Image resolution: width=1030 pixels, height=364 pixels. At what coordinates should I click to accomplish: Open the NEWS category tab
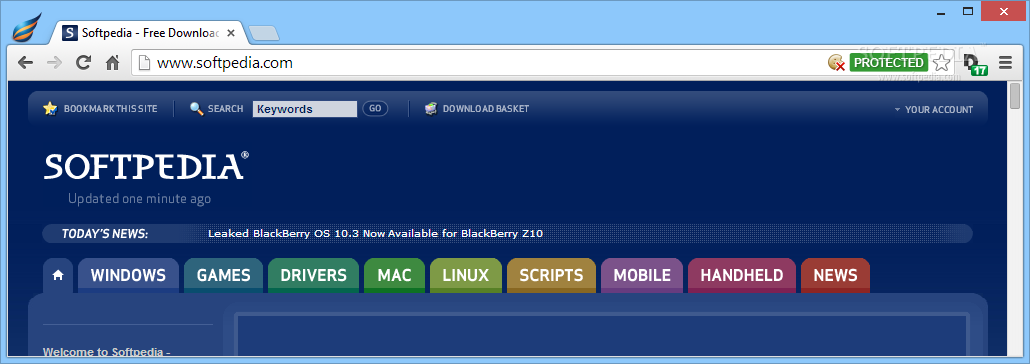(x=836, y=275)
